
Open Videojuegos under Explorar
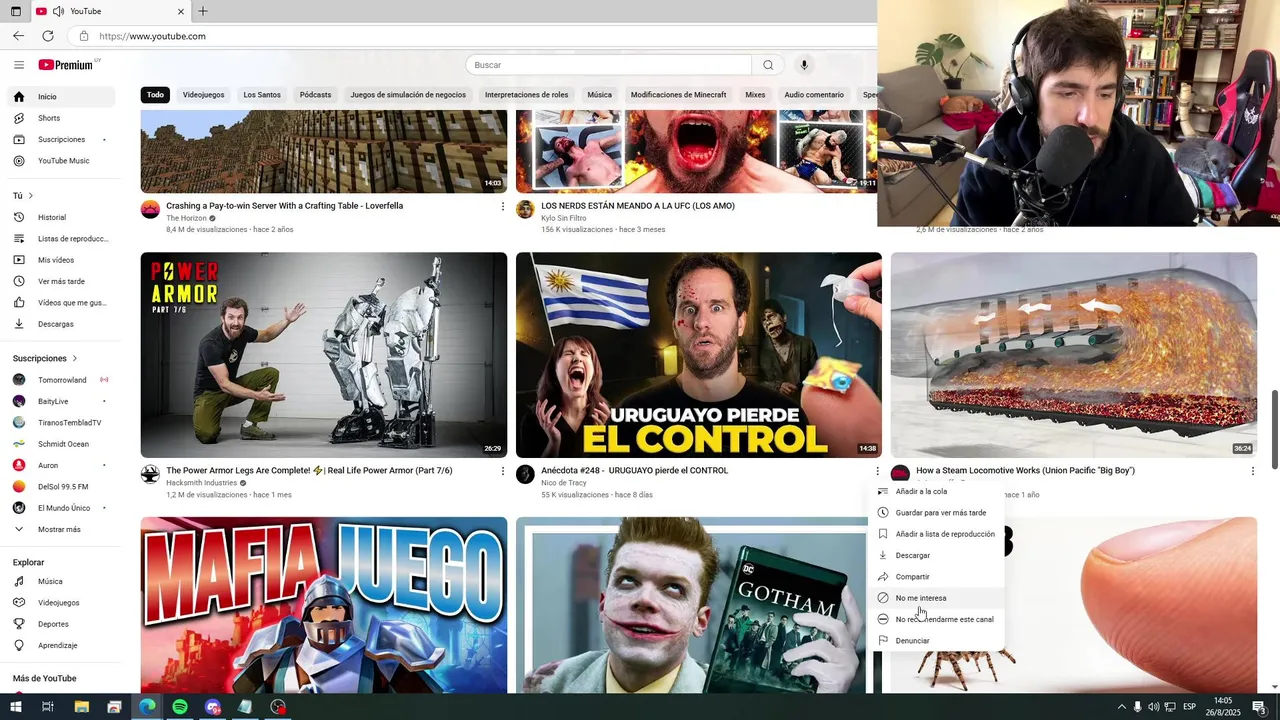point(61,603)
